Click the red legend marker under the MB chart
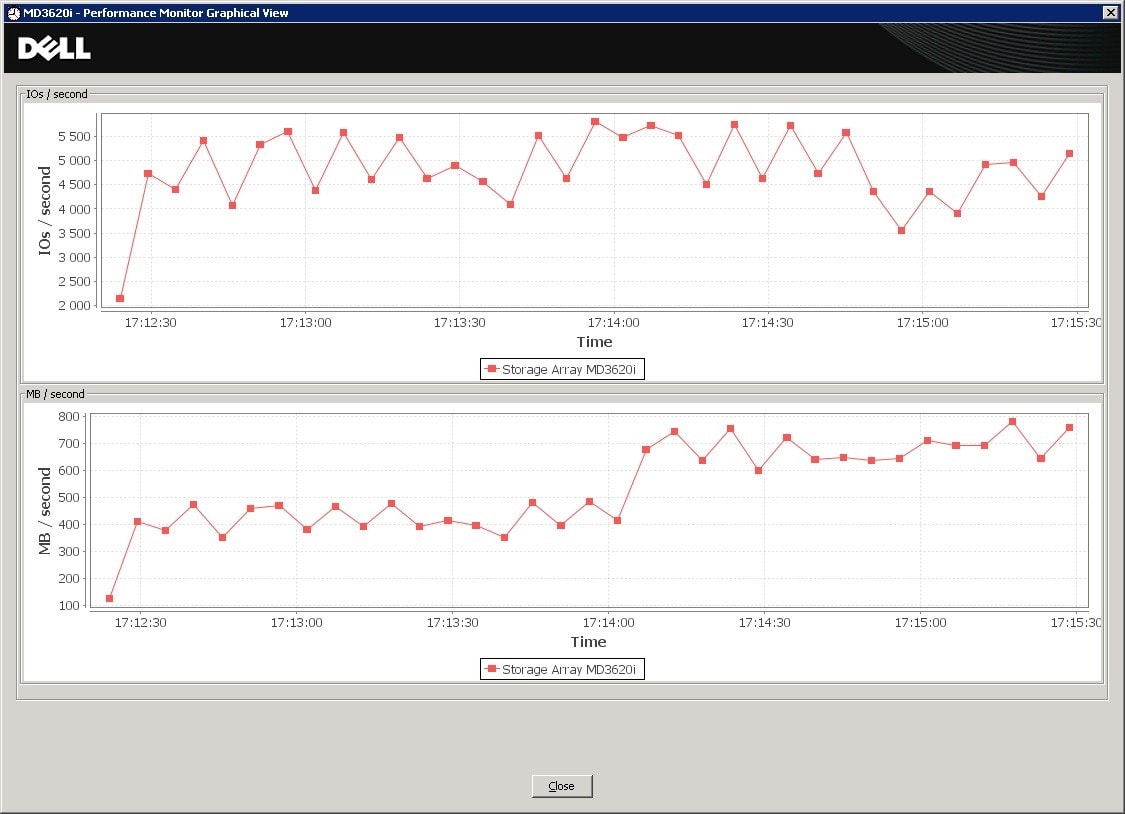 pyautogui.click(x=491, y=669)
